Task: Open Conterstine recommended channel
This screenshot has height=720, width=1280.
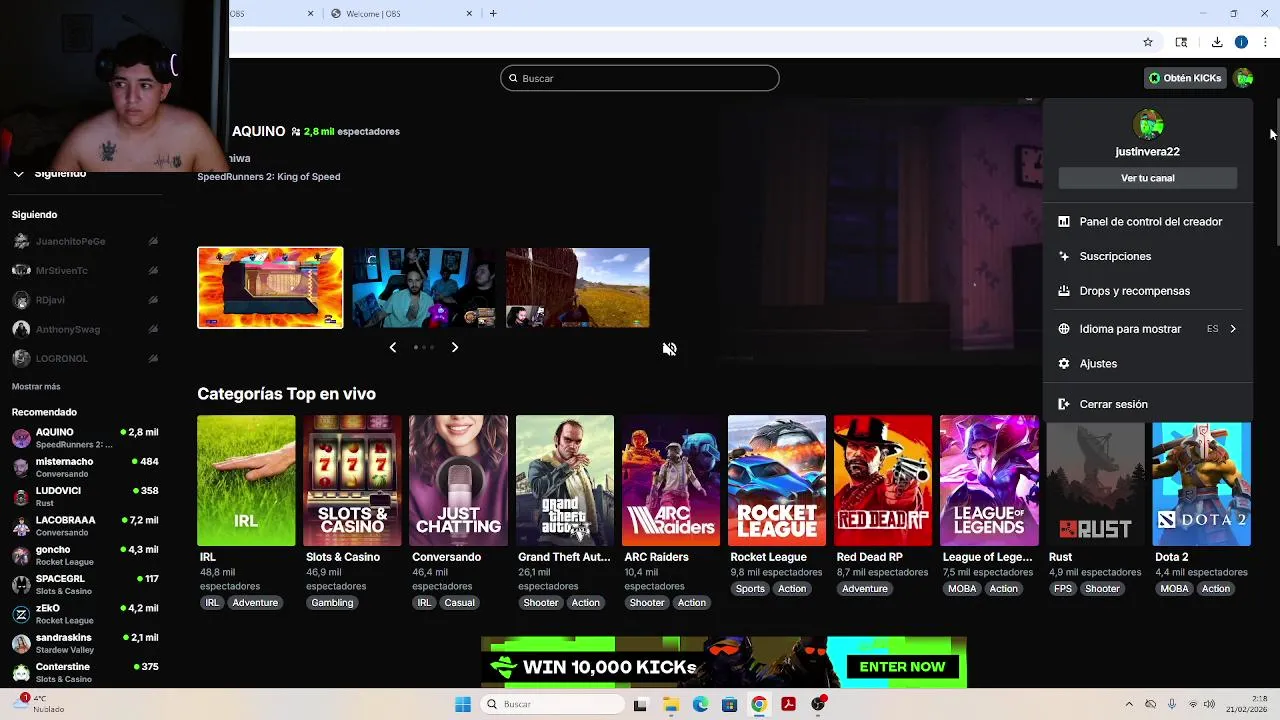Action: pos(84,672)
